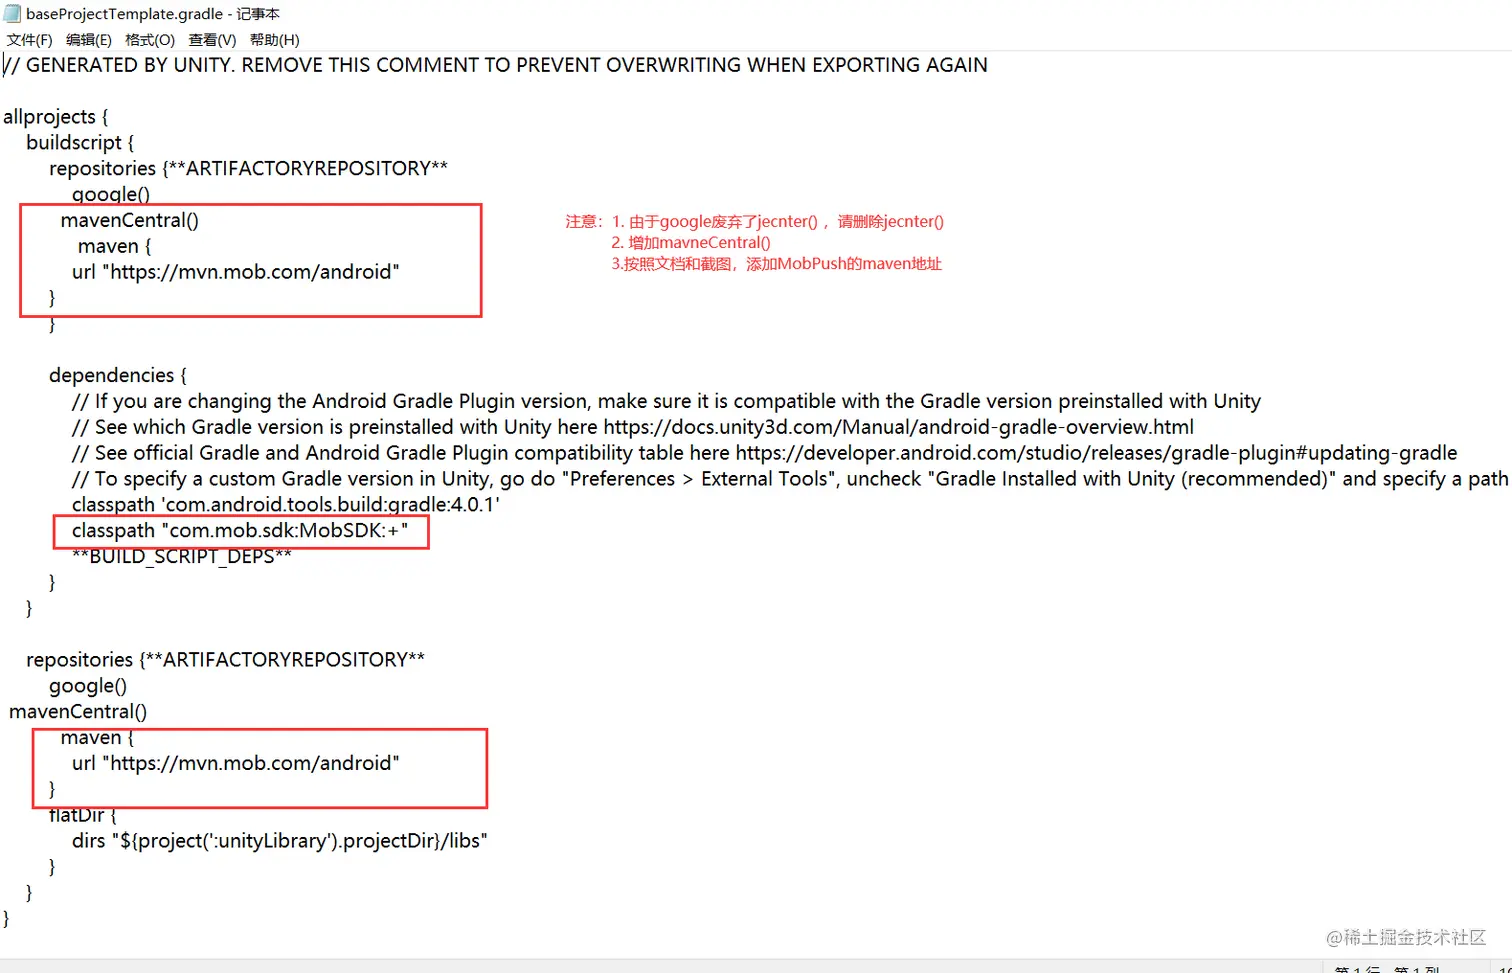
Task: Click the developer.android.com gradle-plugin URL
Action: pyautogui.click(x=1096, y=453)
